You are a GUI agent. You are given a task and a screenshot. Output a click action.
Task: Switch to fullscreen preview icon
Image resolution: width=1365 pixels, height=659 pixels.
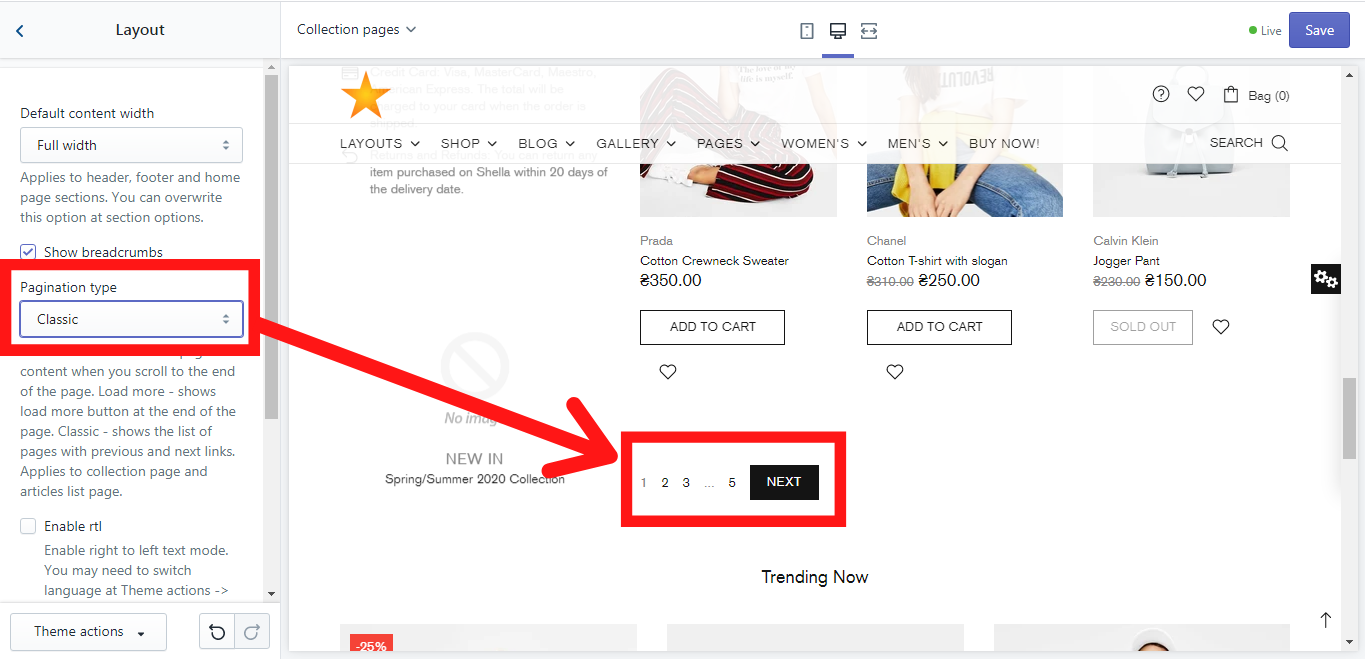click(869, 31)
